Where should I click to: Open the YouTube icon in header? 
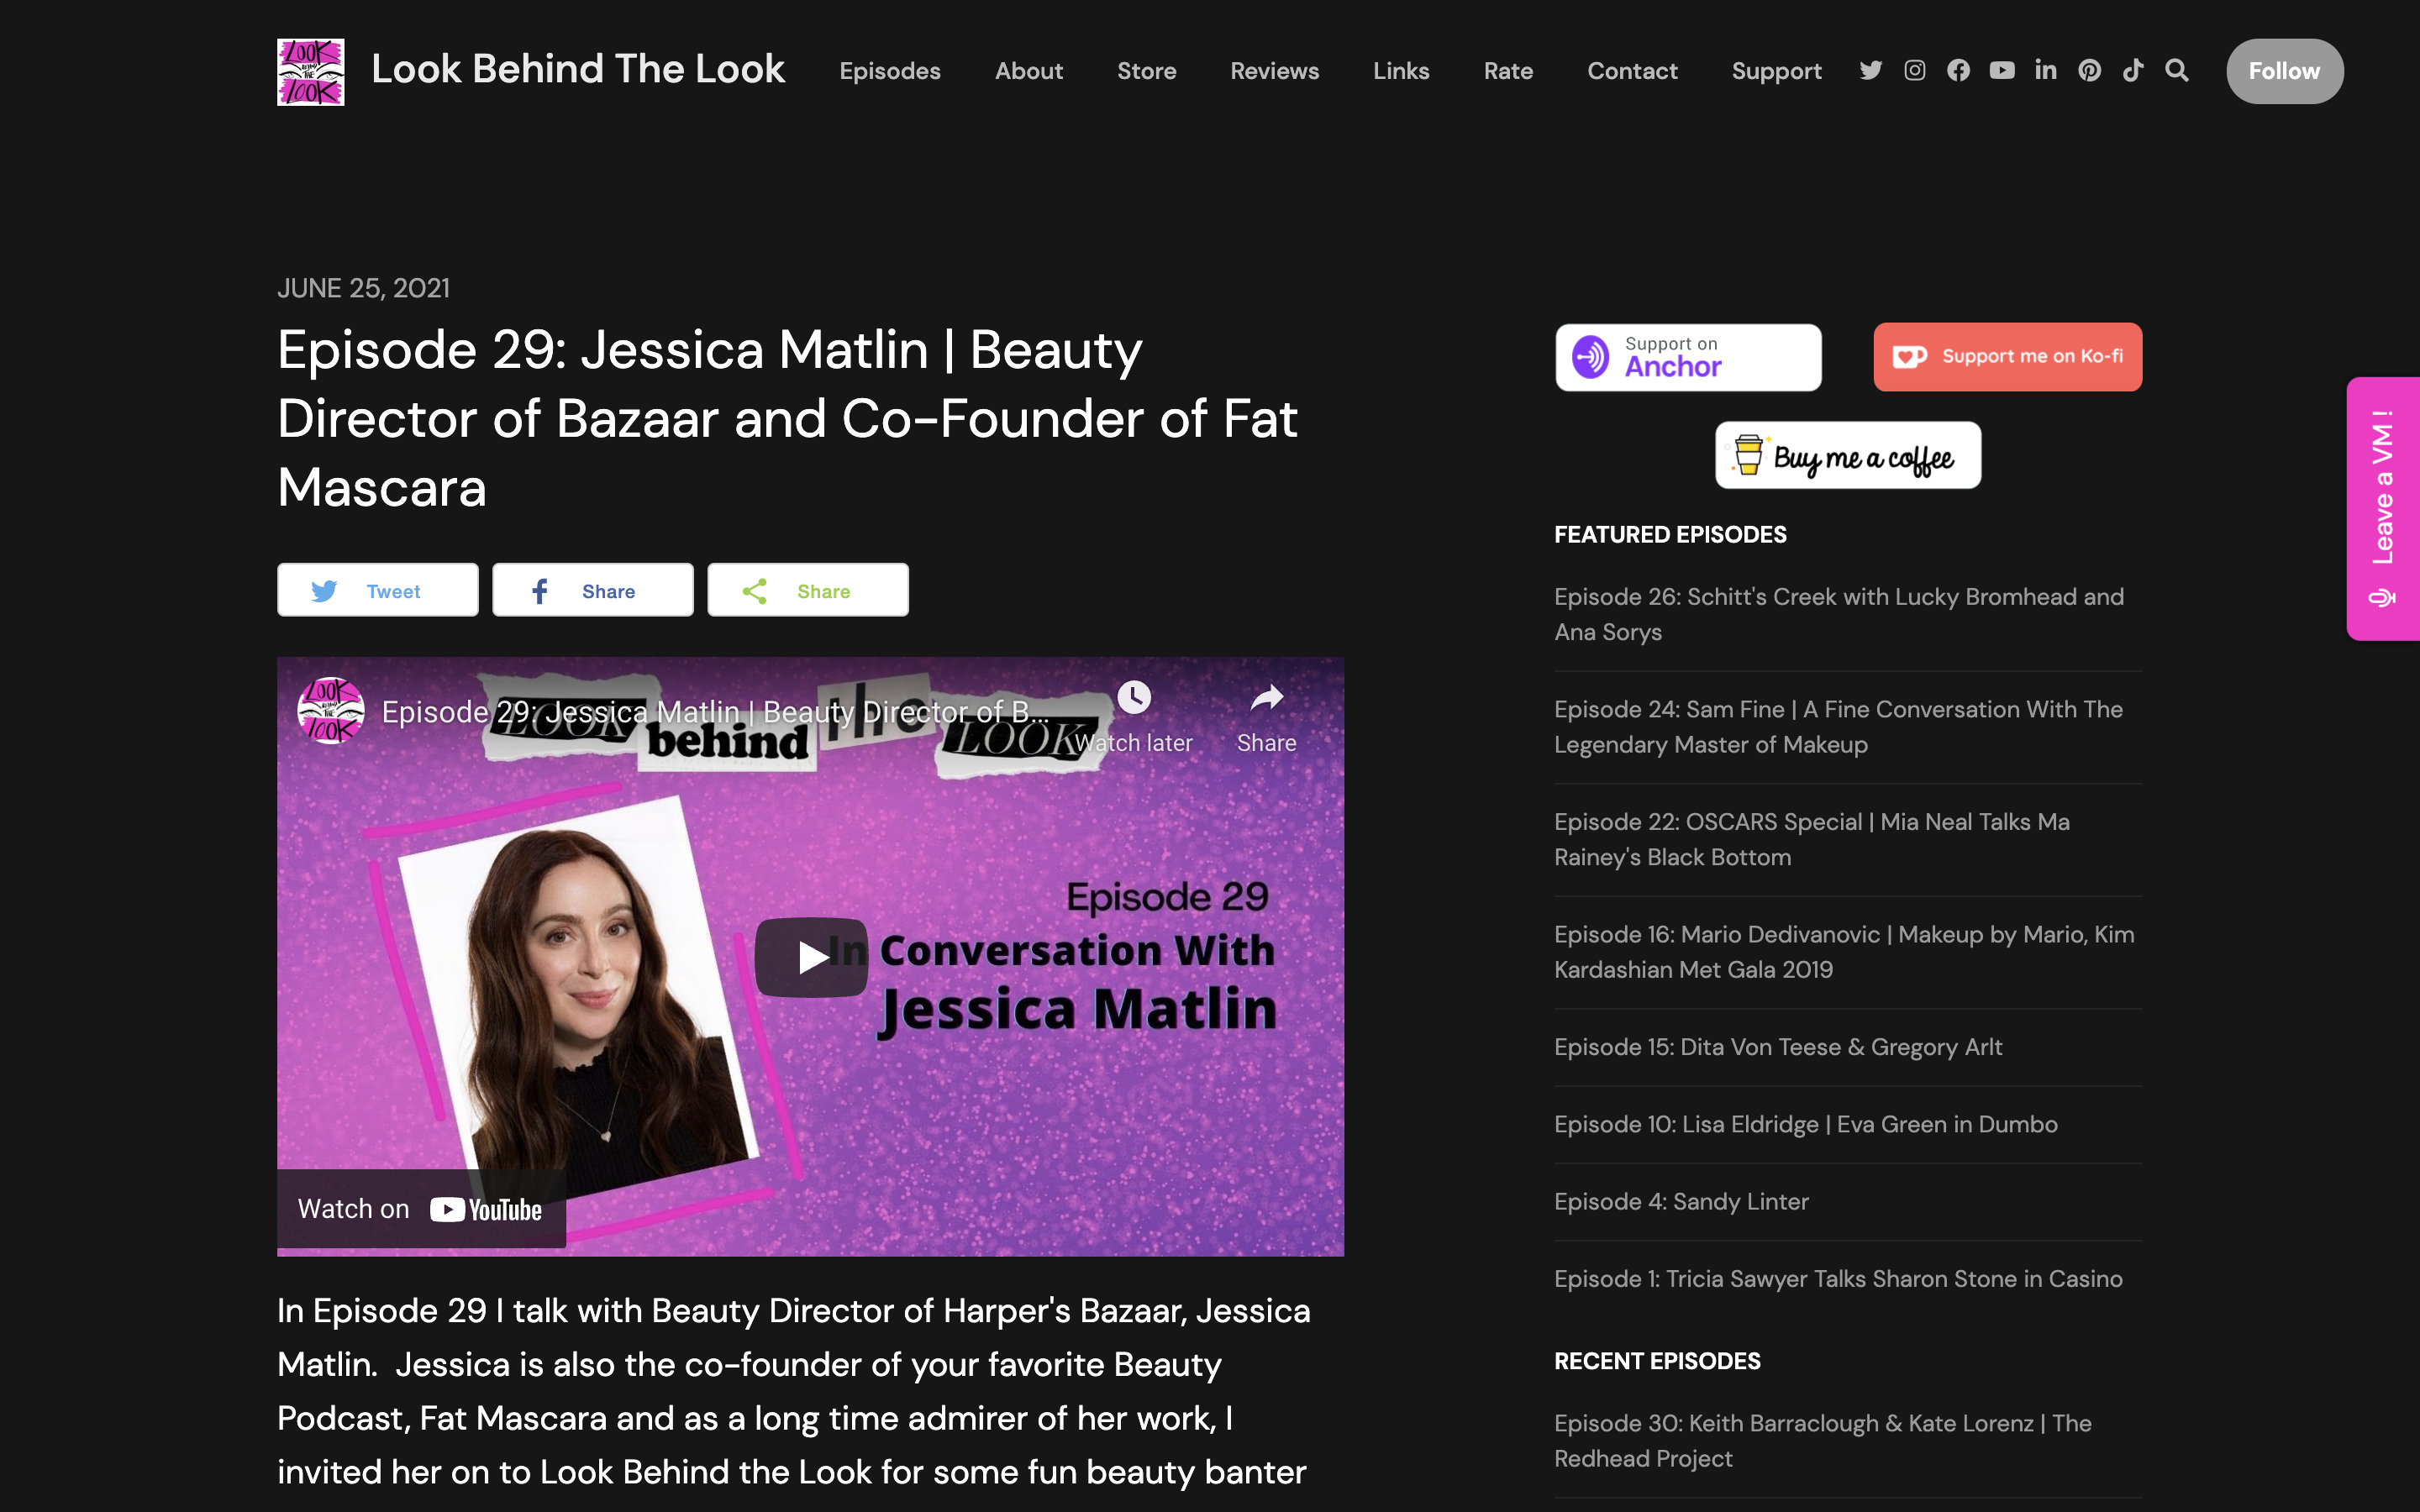(2002, 70)
